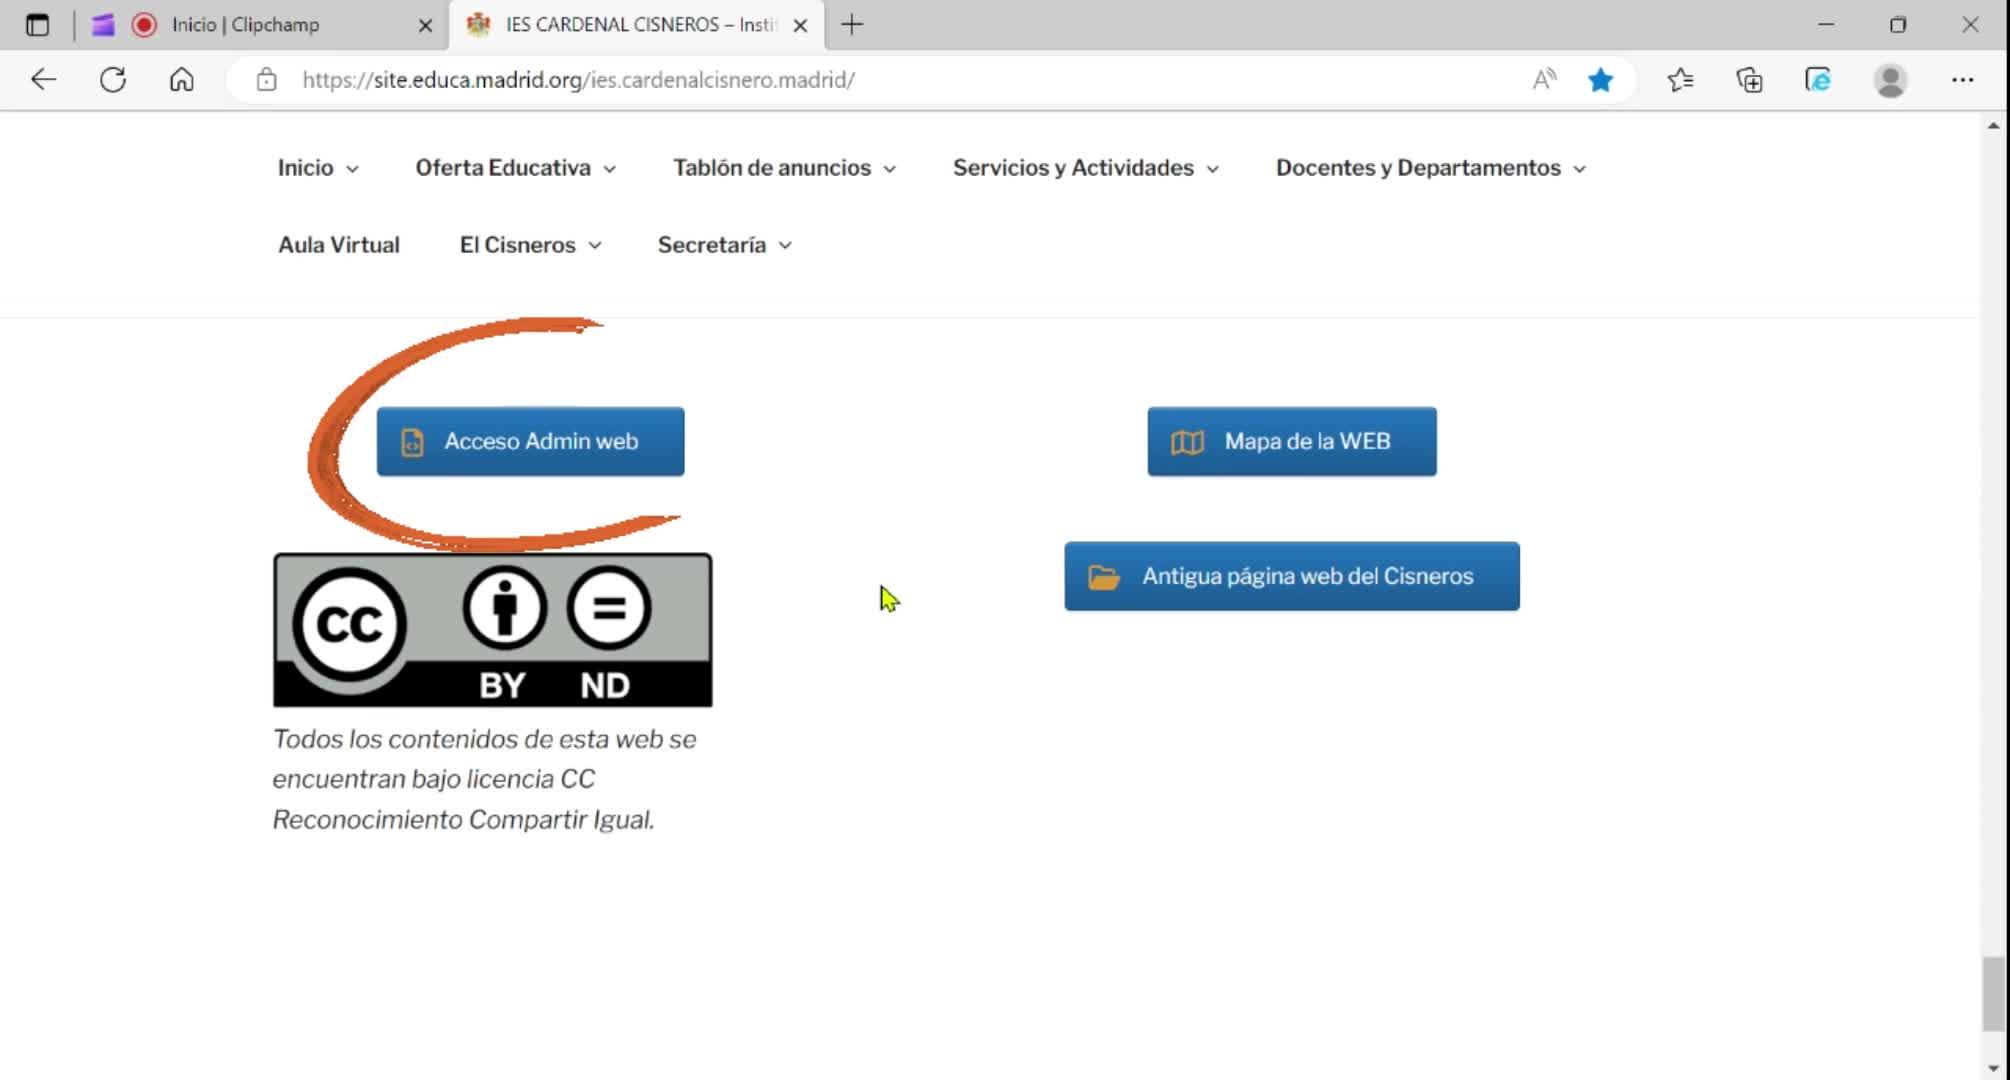The width and height of the screenshot is (2010, 1080).
Task: Activate the Read aloud icon
Action: (x=1544, y=80)
